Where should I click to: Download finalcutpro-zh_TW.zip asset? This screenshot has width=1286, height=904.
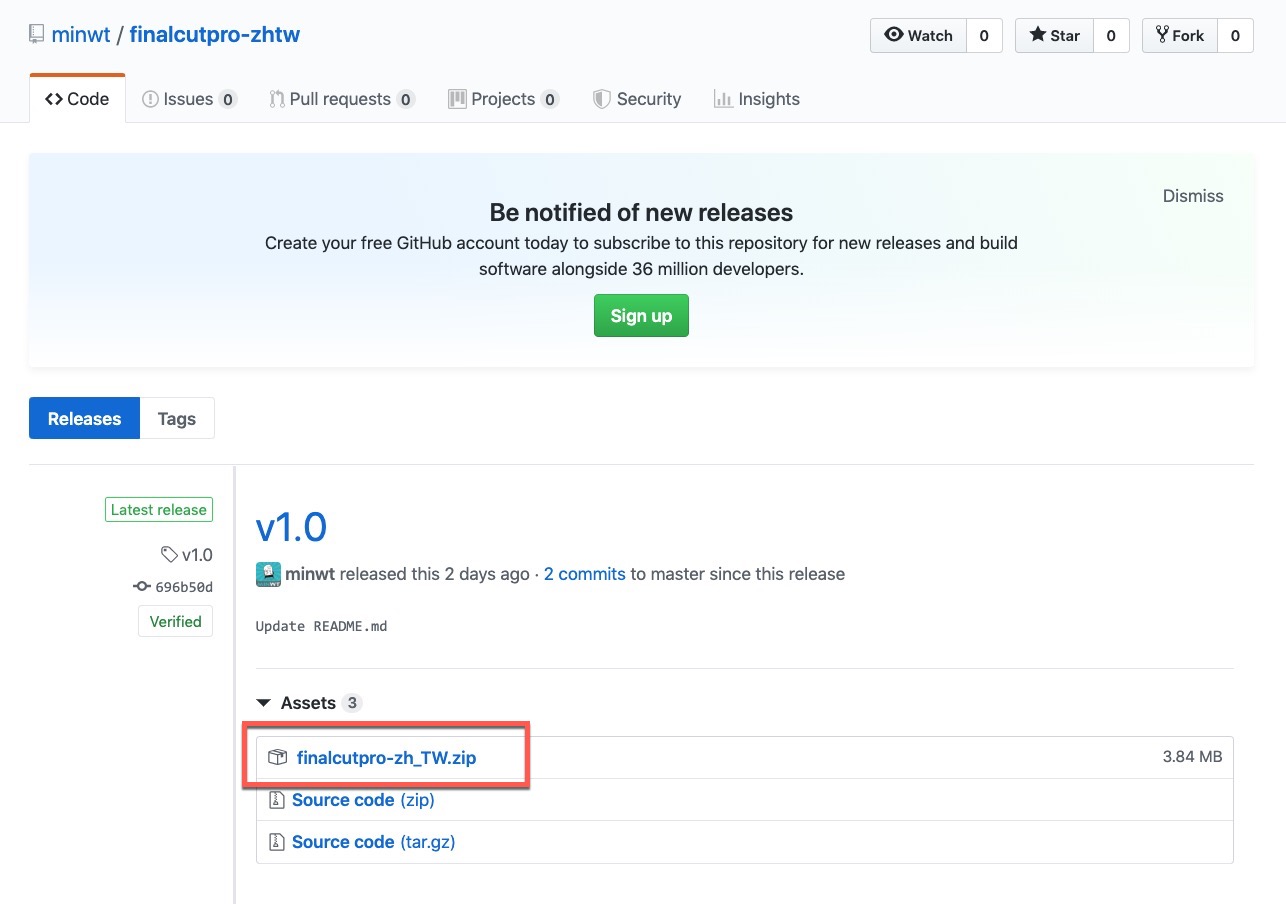tap(386, 758)
